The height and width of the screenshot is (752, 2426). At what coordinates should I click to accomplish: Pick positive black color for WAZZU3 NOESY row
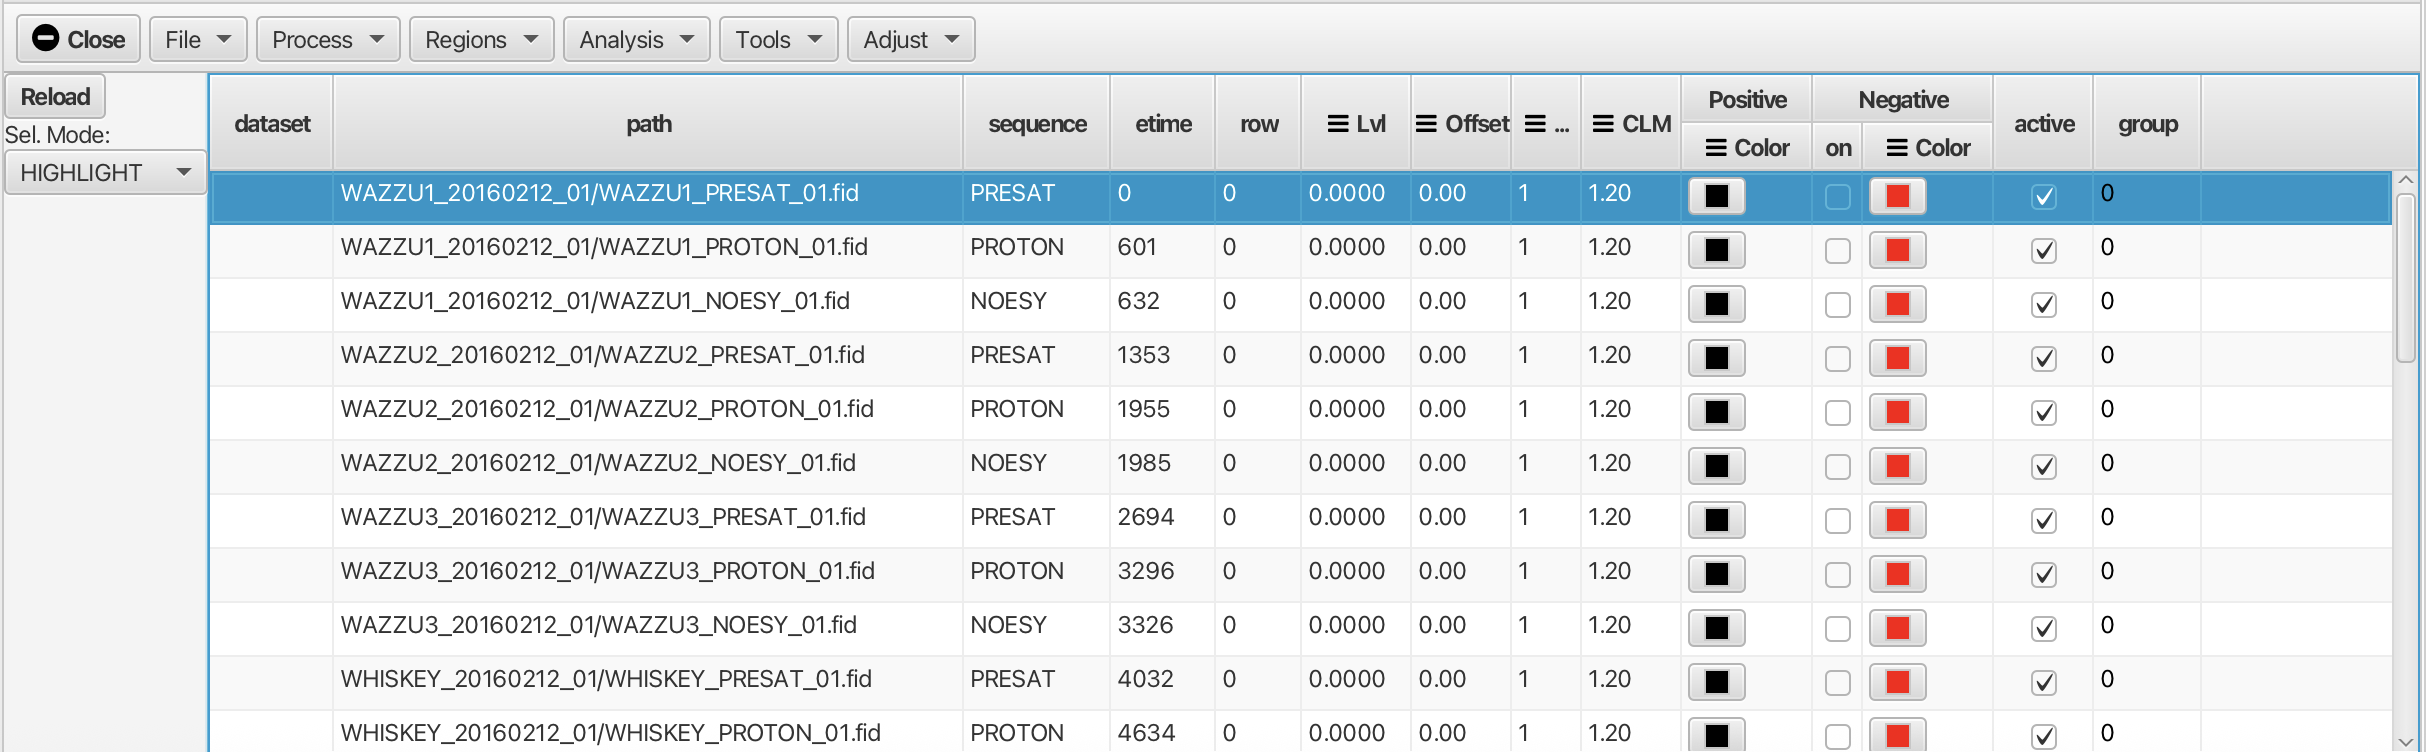[1716, 628]
